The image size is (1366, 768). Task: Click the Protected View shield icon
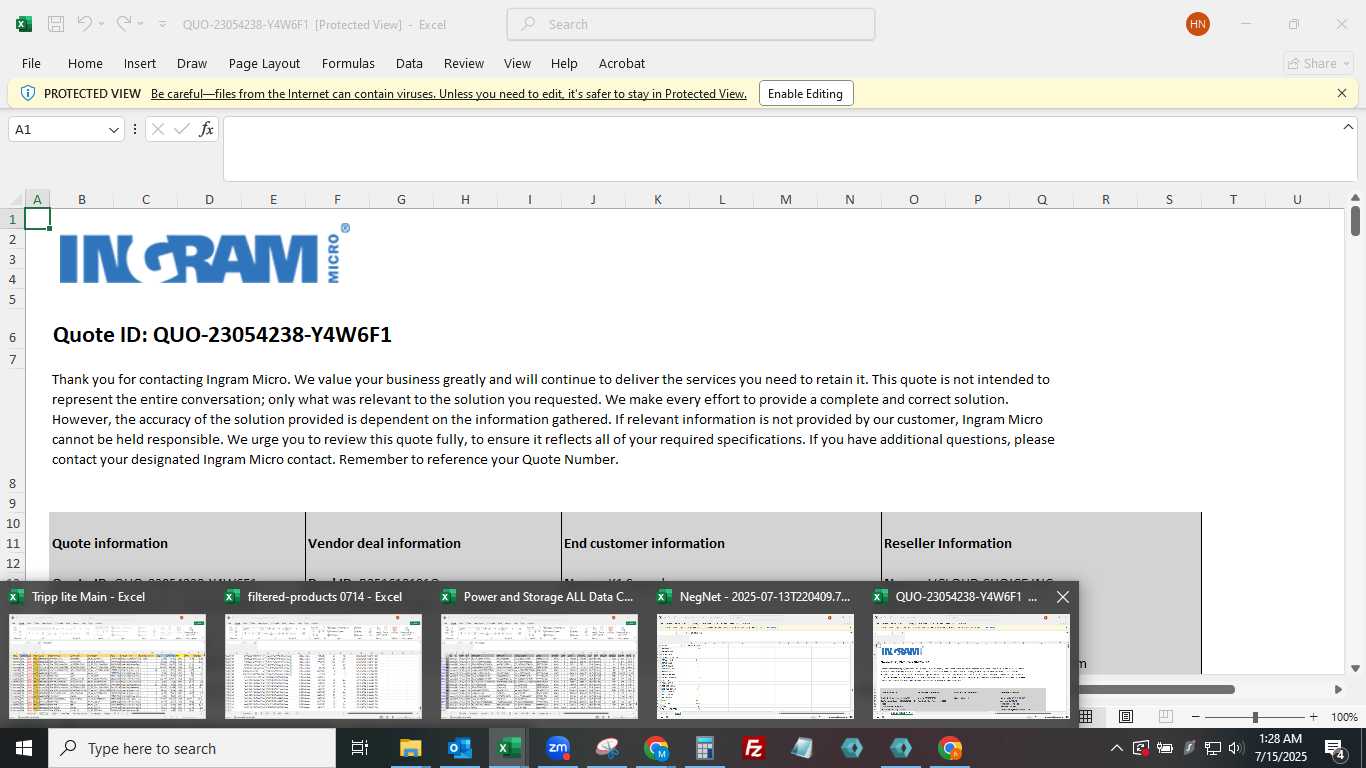coord(28,93)
